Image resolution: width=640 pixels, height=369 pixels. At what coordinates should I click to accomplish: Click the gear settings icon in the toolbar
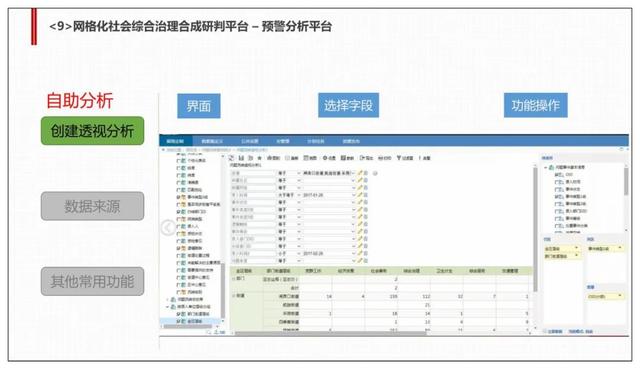[x=325, y=158]
